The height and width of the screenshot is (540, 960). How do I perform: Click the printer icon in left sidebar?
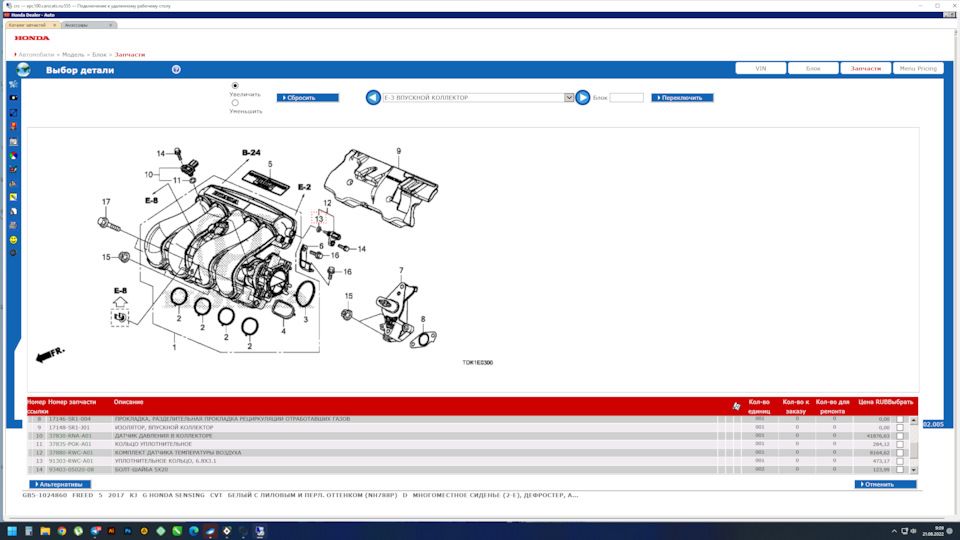13,225
